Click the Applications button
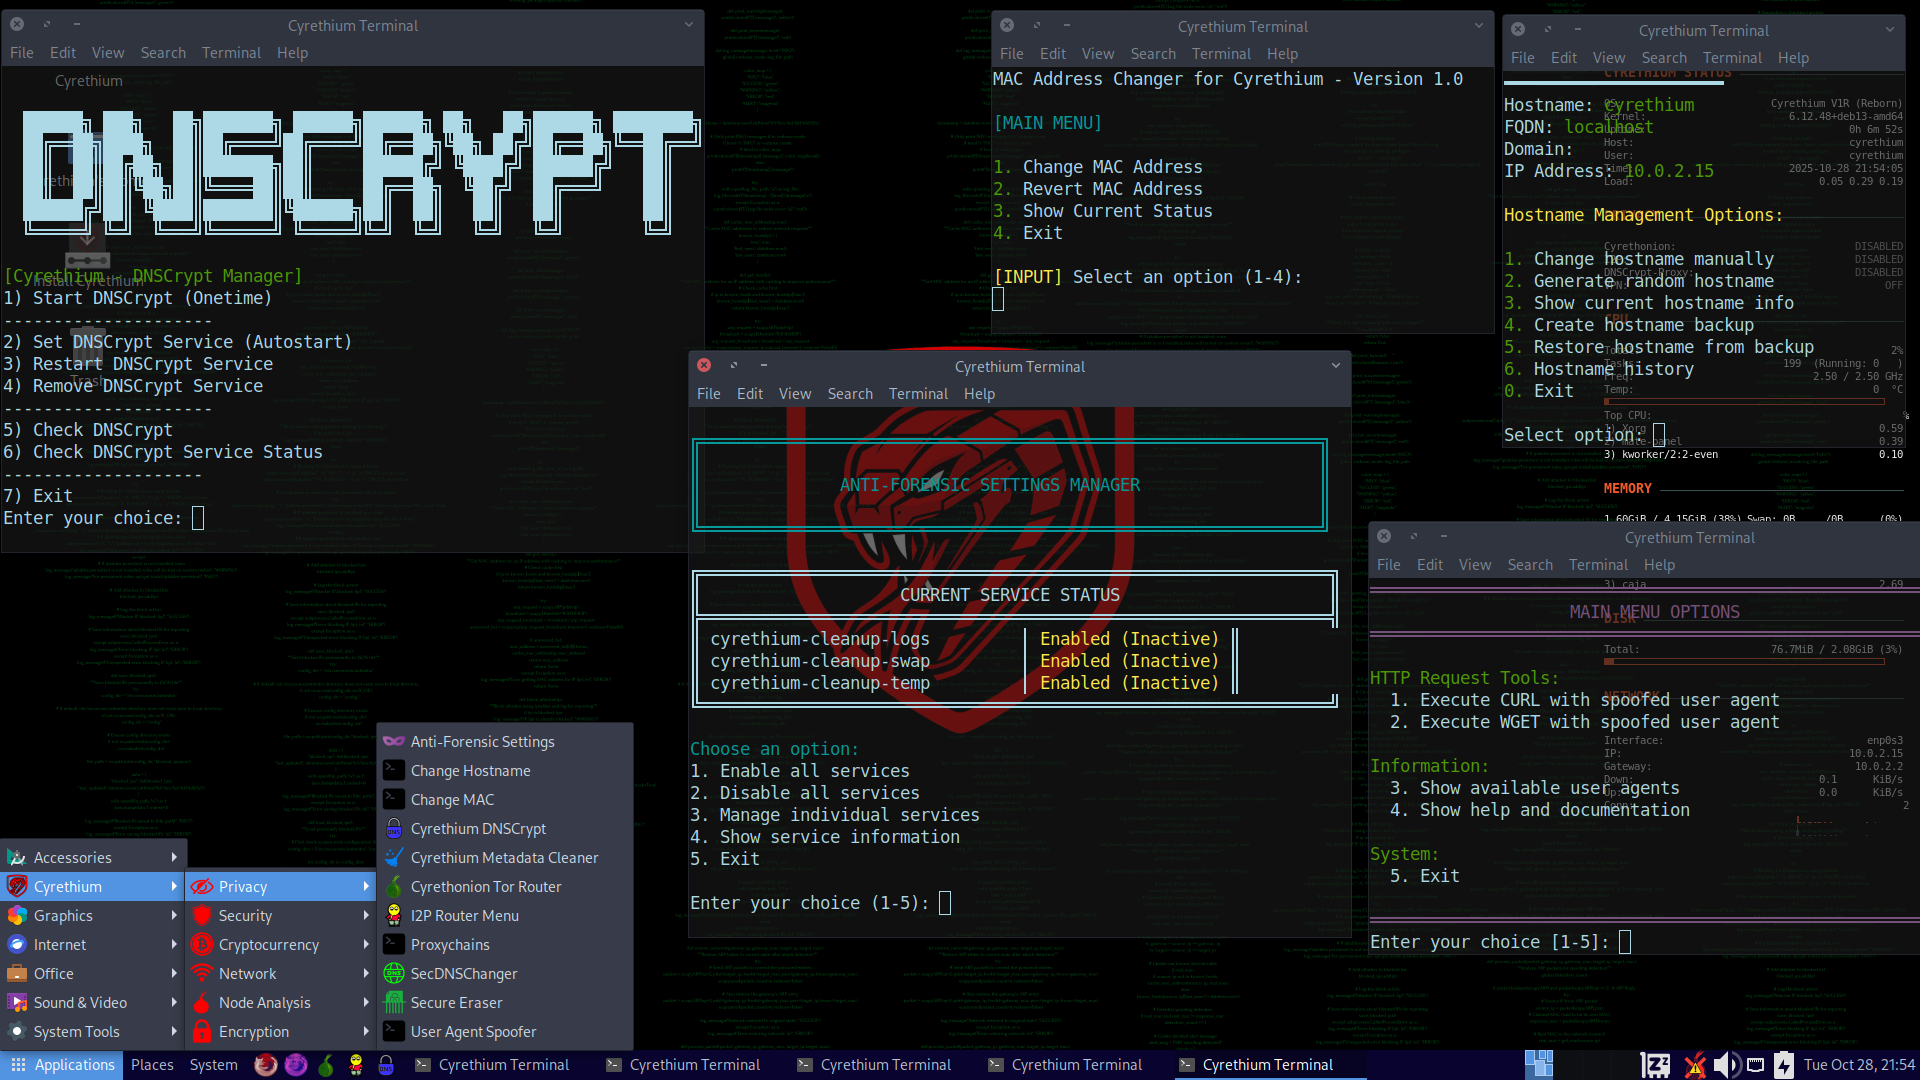Viewport: 1920px width, 1080px height. 62,1065
